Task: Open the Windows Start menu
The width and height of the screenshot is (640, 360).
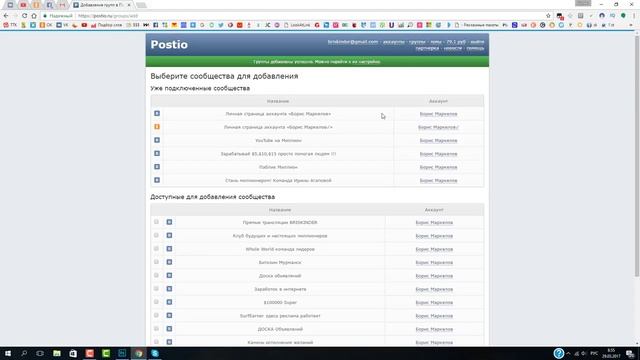Action: tap(8, 353)
